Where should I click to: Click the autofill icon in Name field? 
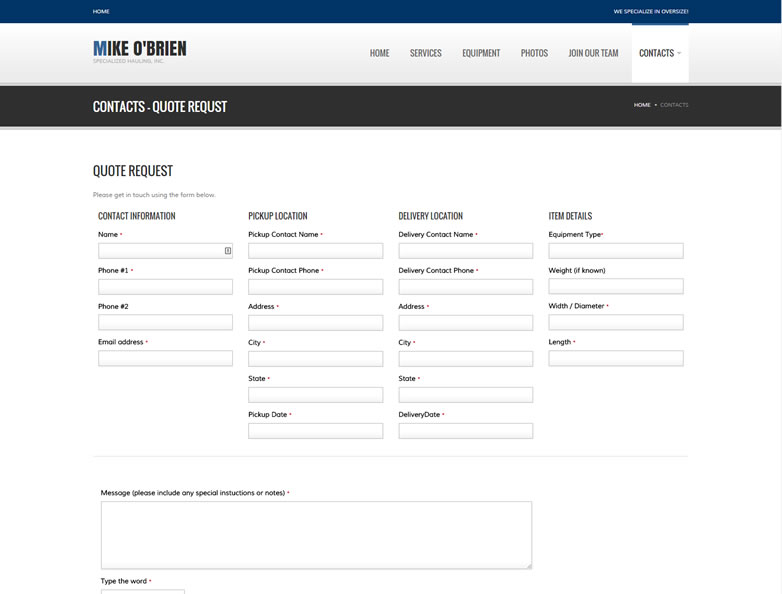click(228, 251)
